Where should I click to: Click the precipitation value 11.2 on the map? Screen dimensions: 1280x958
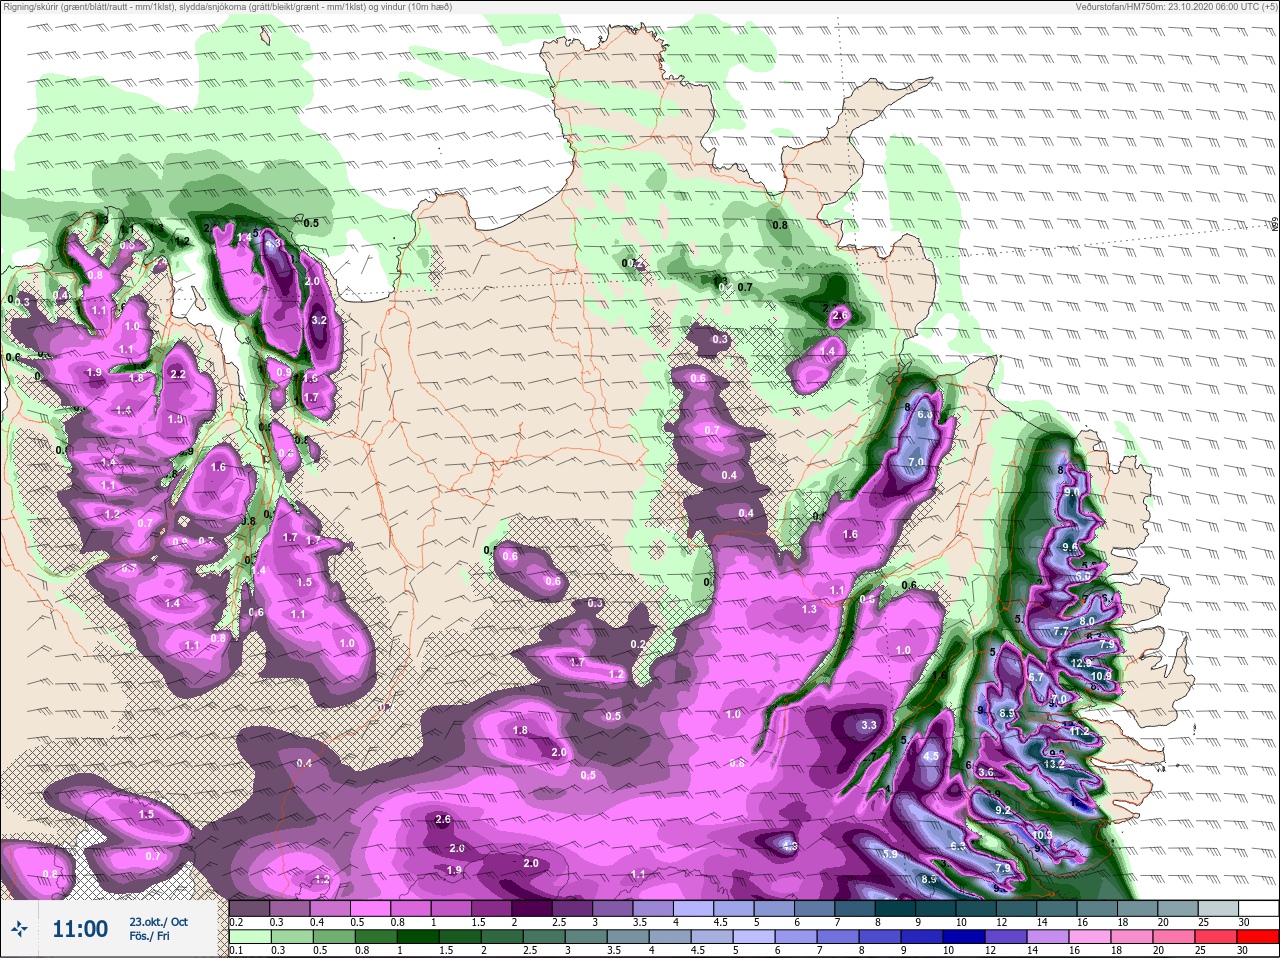1079,731
